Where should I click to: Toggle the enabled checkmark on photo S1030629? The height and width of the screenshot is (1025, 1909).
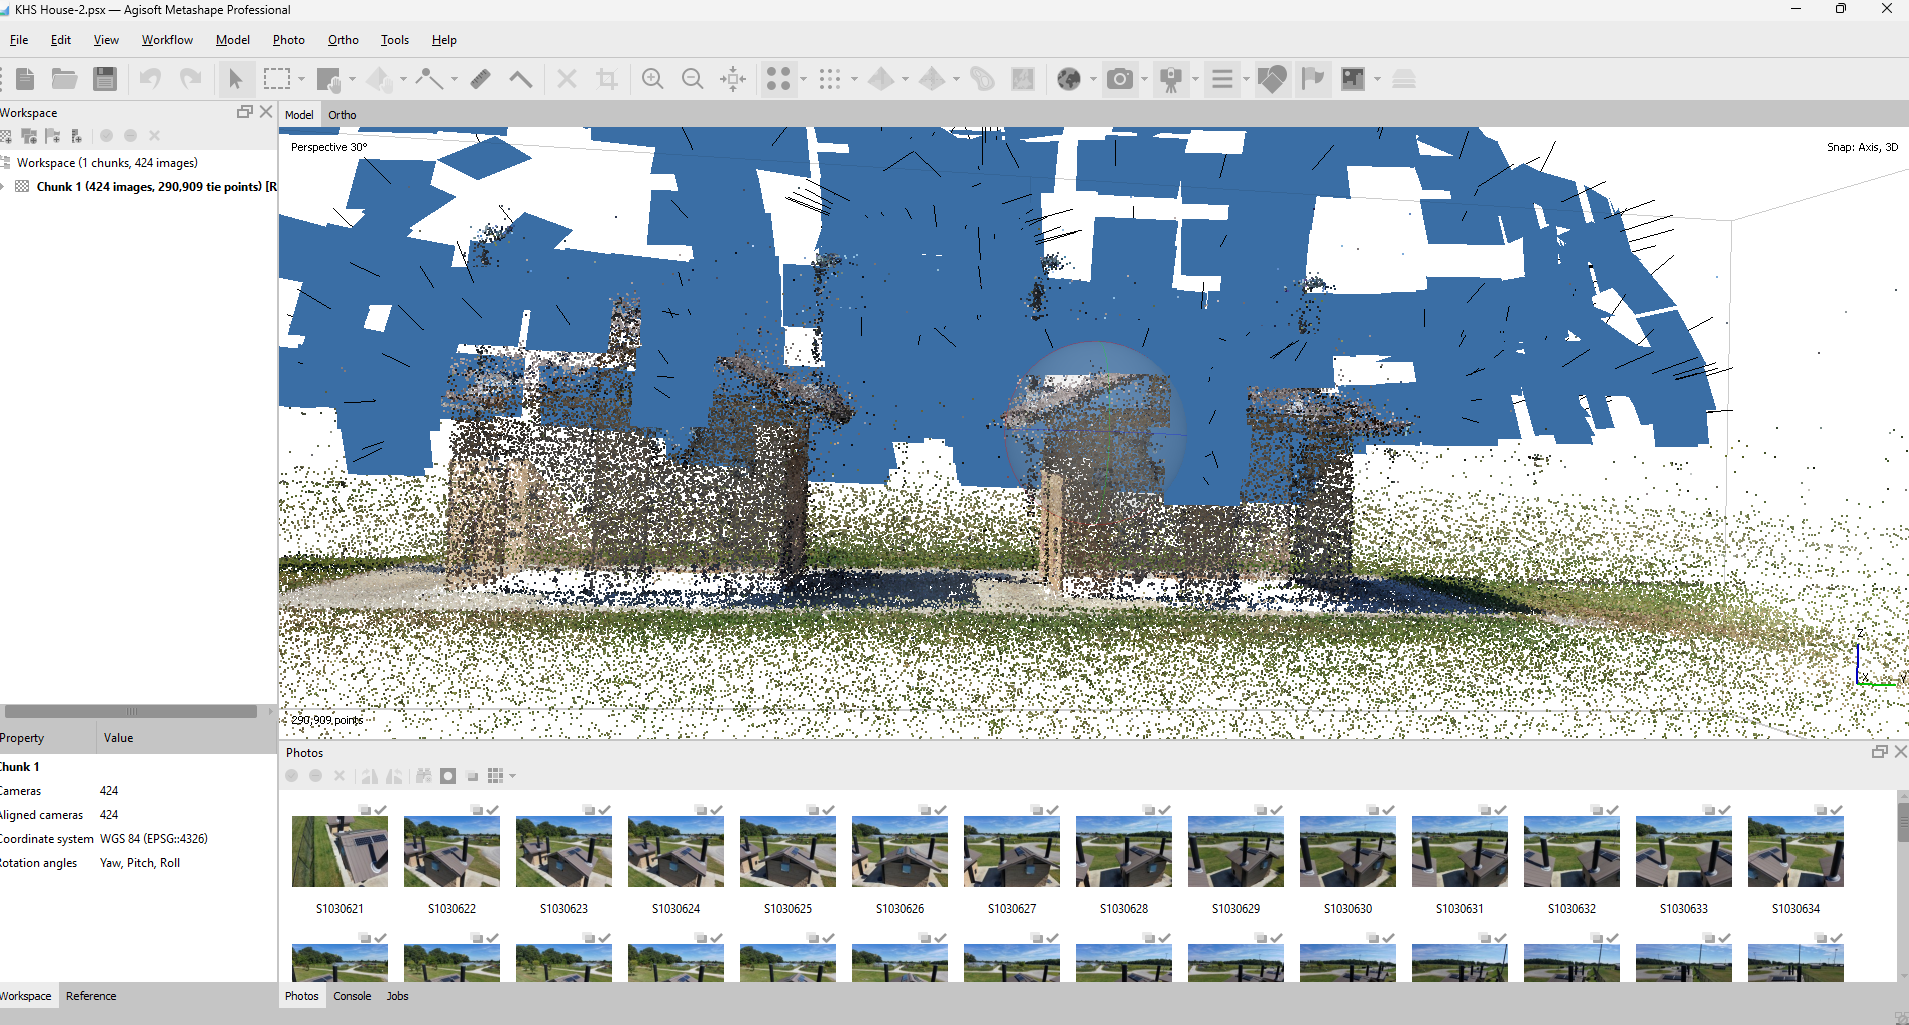(1277, 810)
